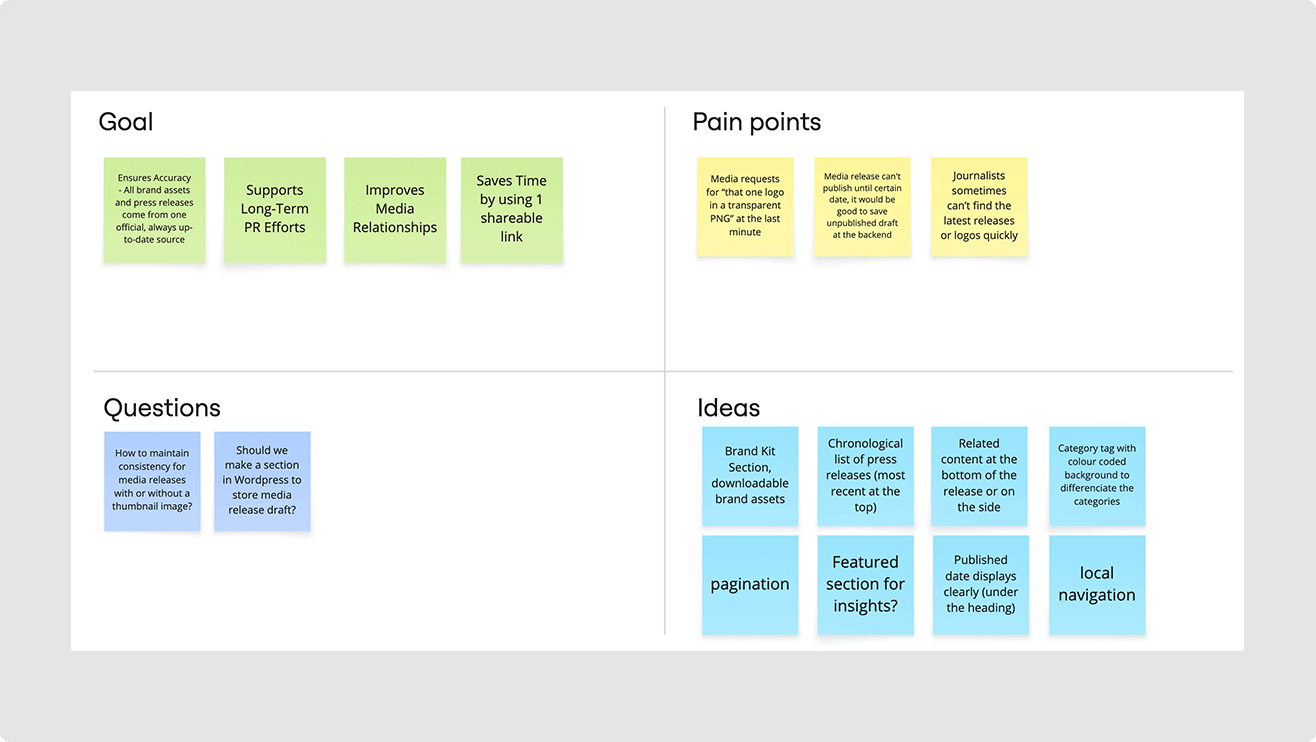The width and height of the screenshot is (1316, 742).
Task: Select the "Pain points" section heading
Action: 756,122
